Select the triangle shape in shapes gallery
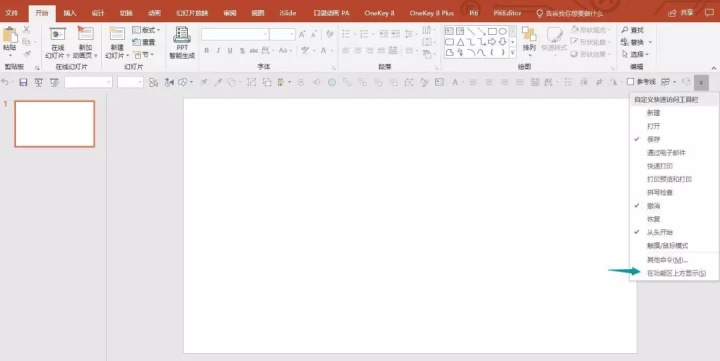 coord(460,42)
